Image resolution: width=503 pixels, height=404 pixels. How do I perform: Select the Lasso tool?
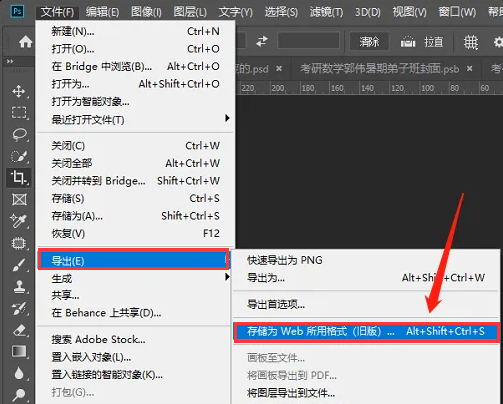click(19, 134)
